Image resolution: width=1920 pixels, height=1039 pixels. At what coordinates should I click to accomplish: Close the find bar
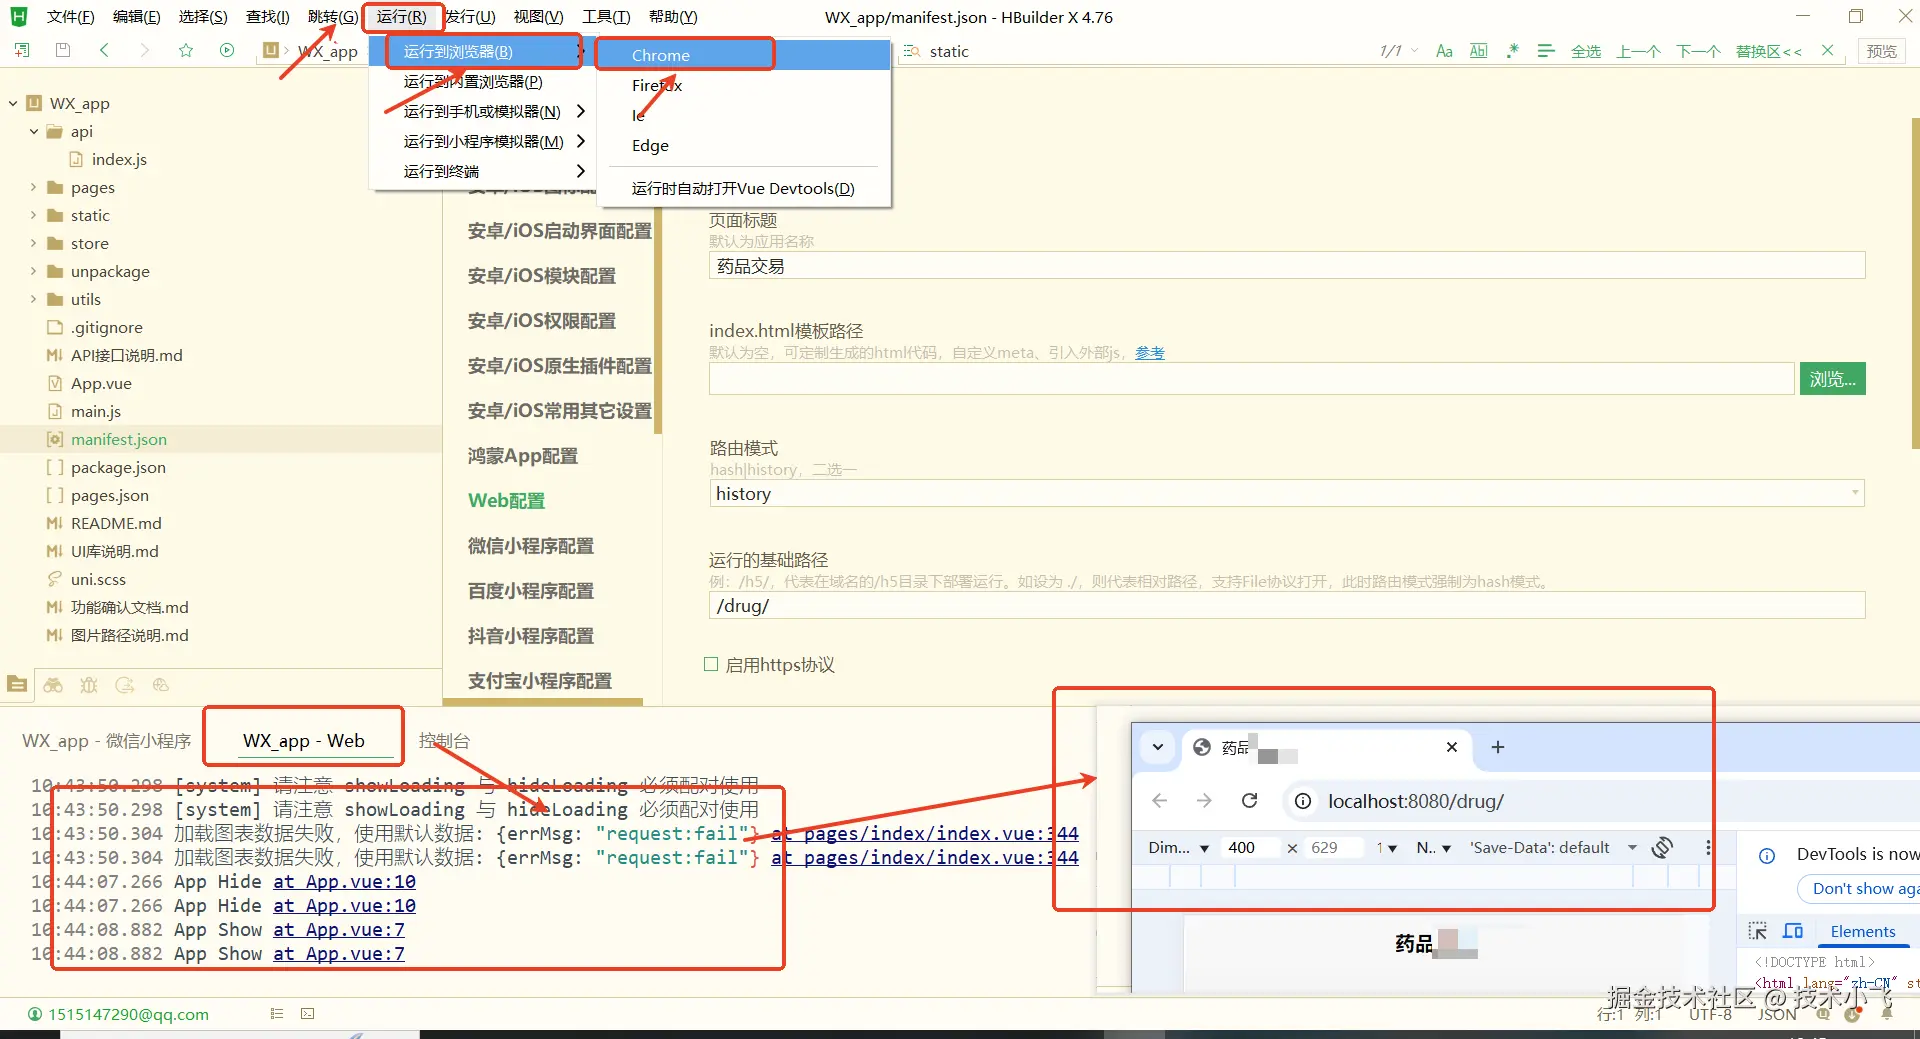click(x=1828, y=51)
